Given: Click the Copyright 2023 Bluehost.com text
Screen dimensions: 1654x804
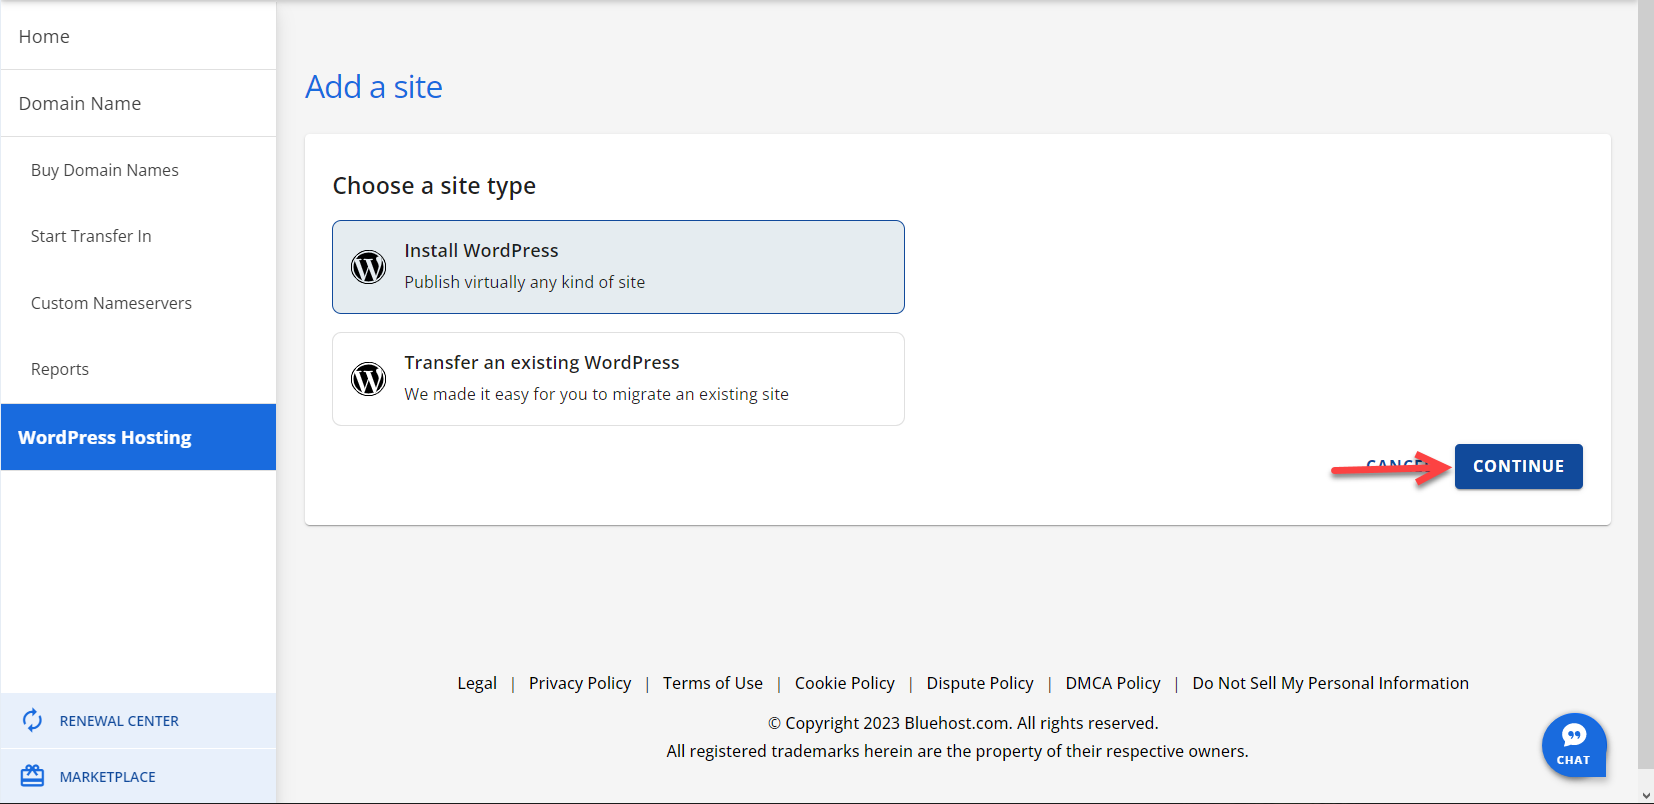Looking at the screenshot, I should (x=963, y=723).
